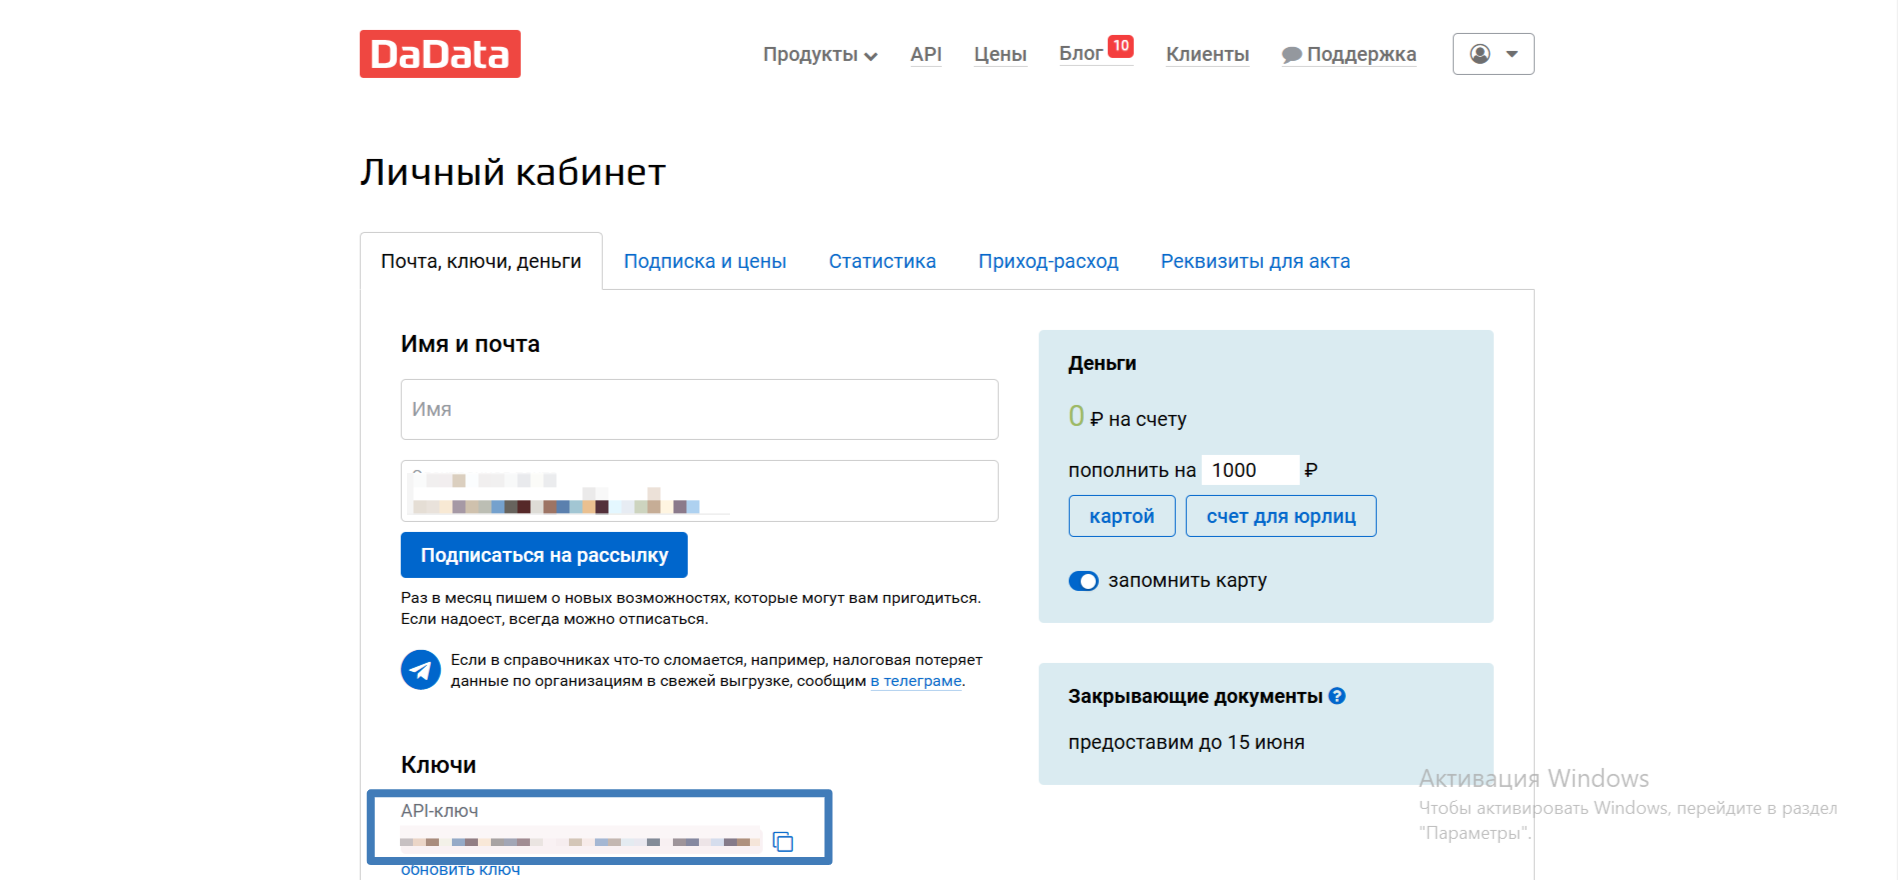Click the картой payment button
The width and height of the screenshot is (1898, 880).
(x=1121, y=516)
